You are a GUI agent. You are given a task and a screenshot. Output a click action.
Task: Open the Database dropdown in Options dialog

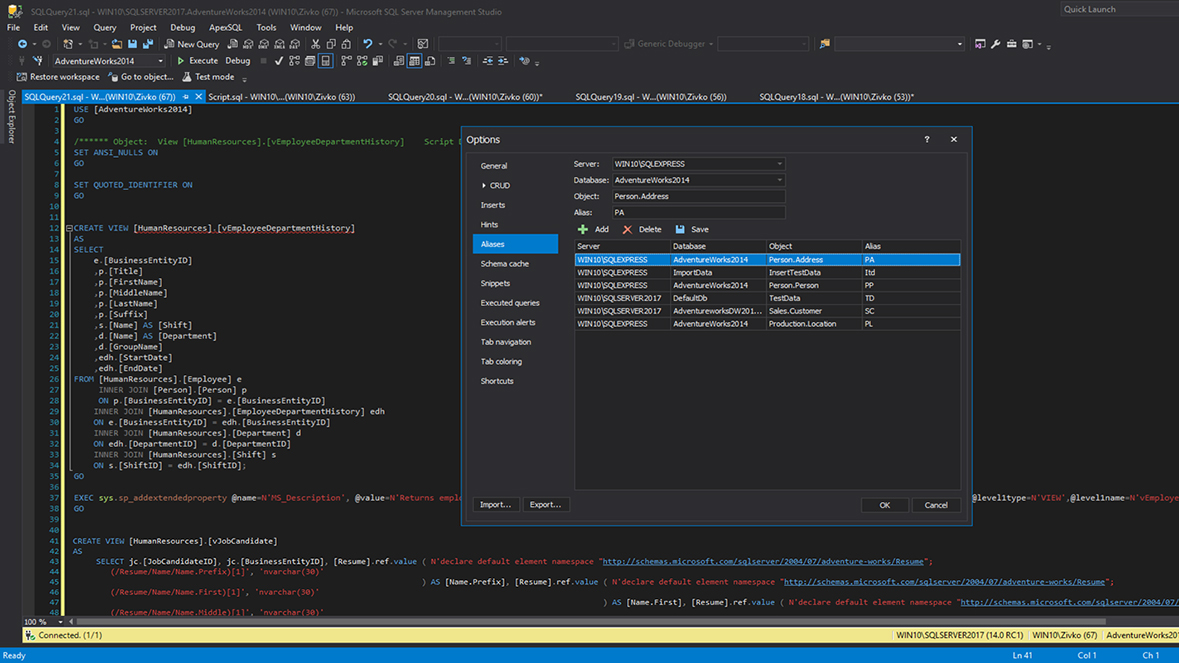point(779,180)
